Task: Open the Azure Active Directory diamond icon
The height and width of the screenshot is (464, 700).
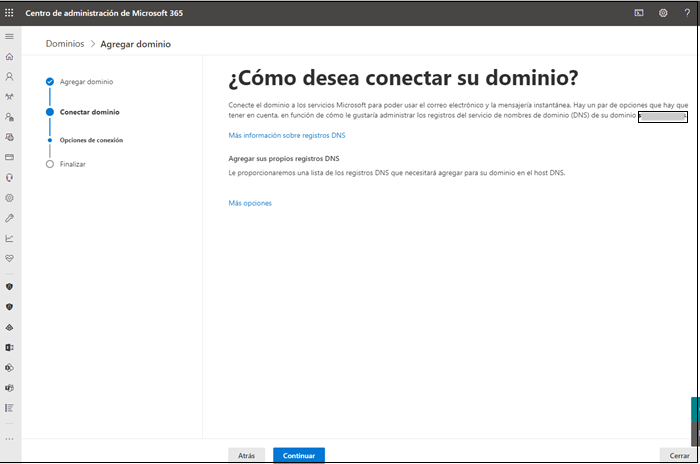Action: (9, 327)
